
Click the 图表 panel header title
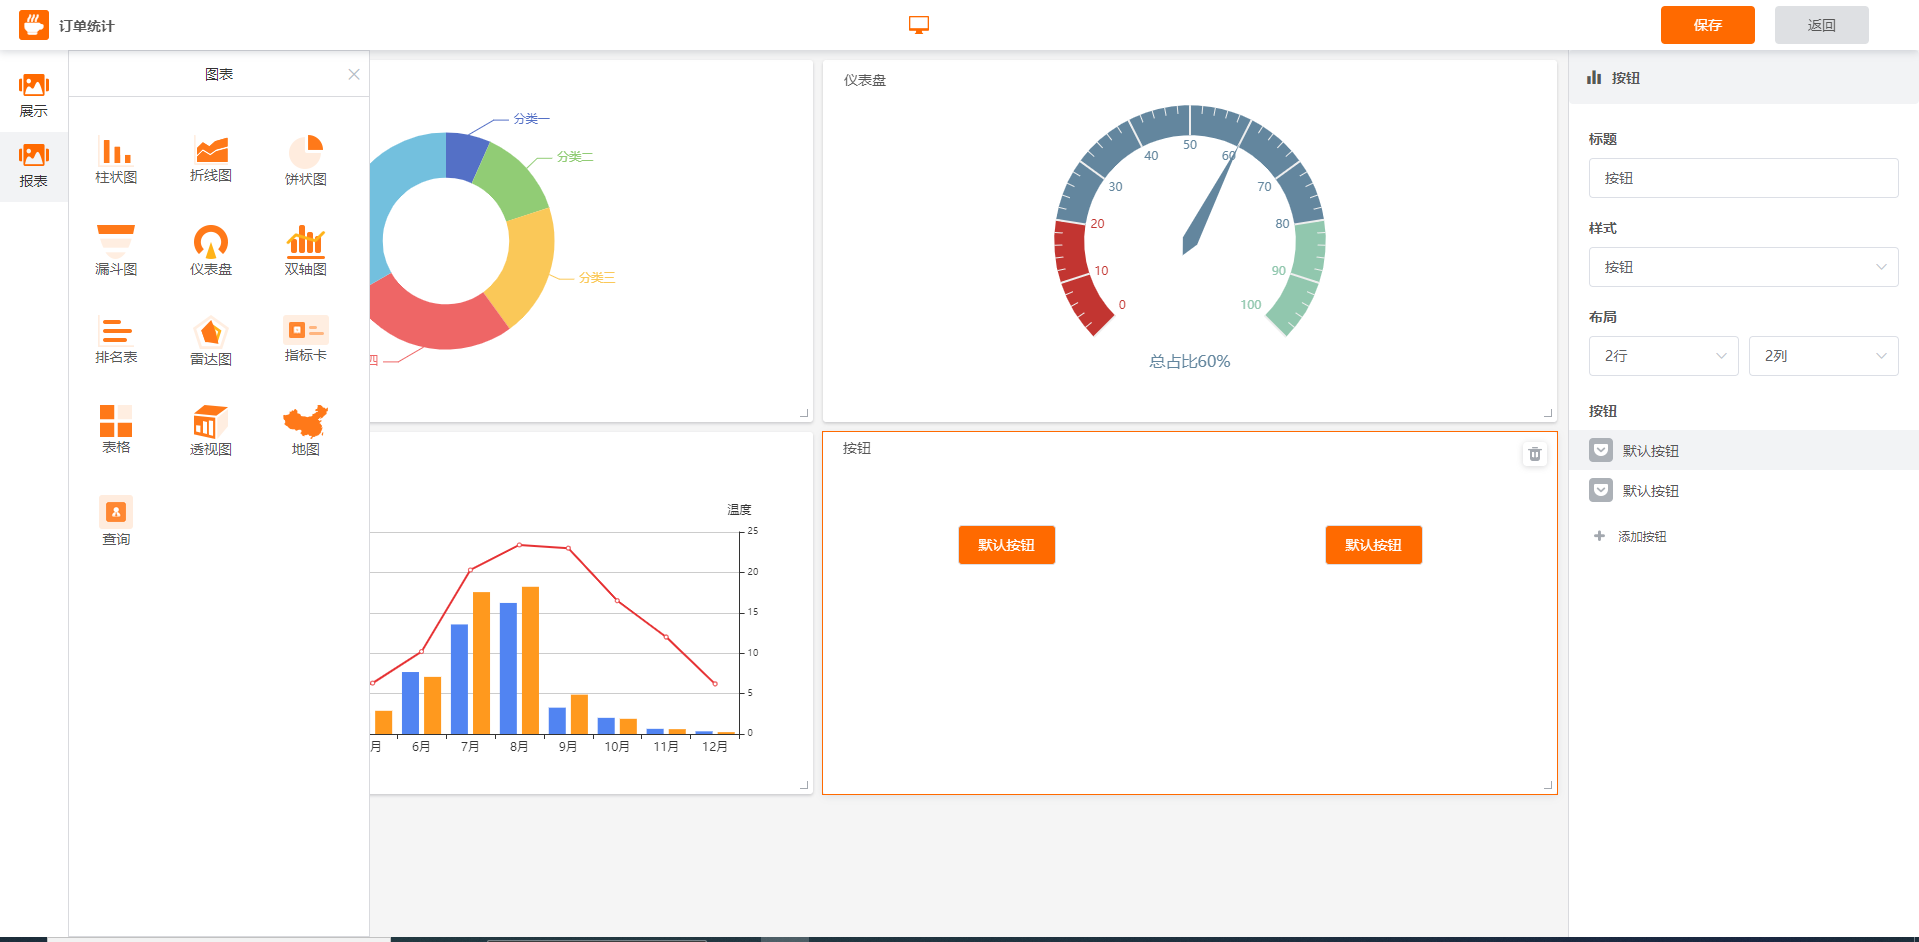(219, 74)
